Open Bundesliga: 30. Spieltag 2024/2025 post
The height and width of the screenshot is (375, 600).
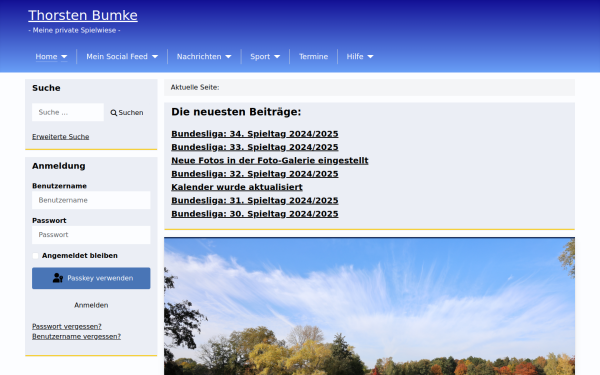tap(254, 214)
